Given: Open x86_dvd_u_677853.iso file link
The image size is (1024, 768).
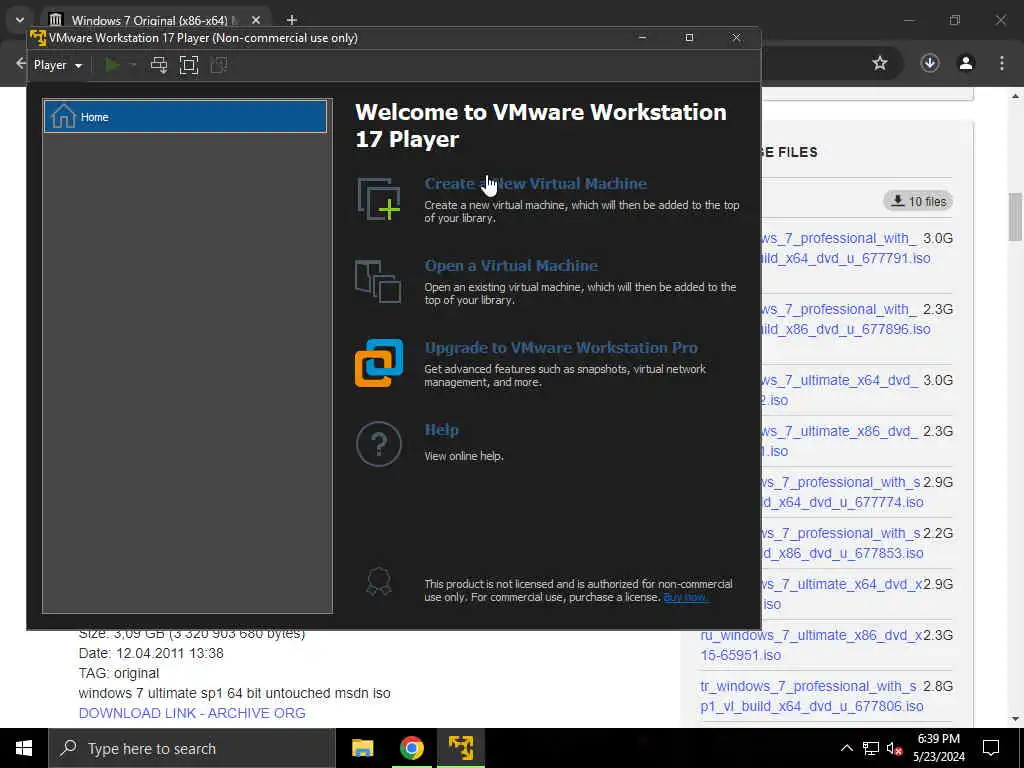Looking at the screenshot, I should [x=842, y=543].
